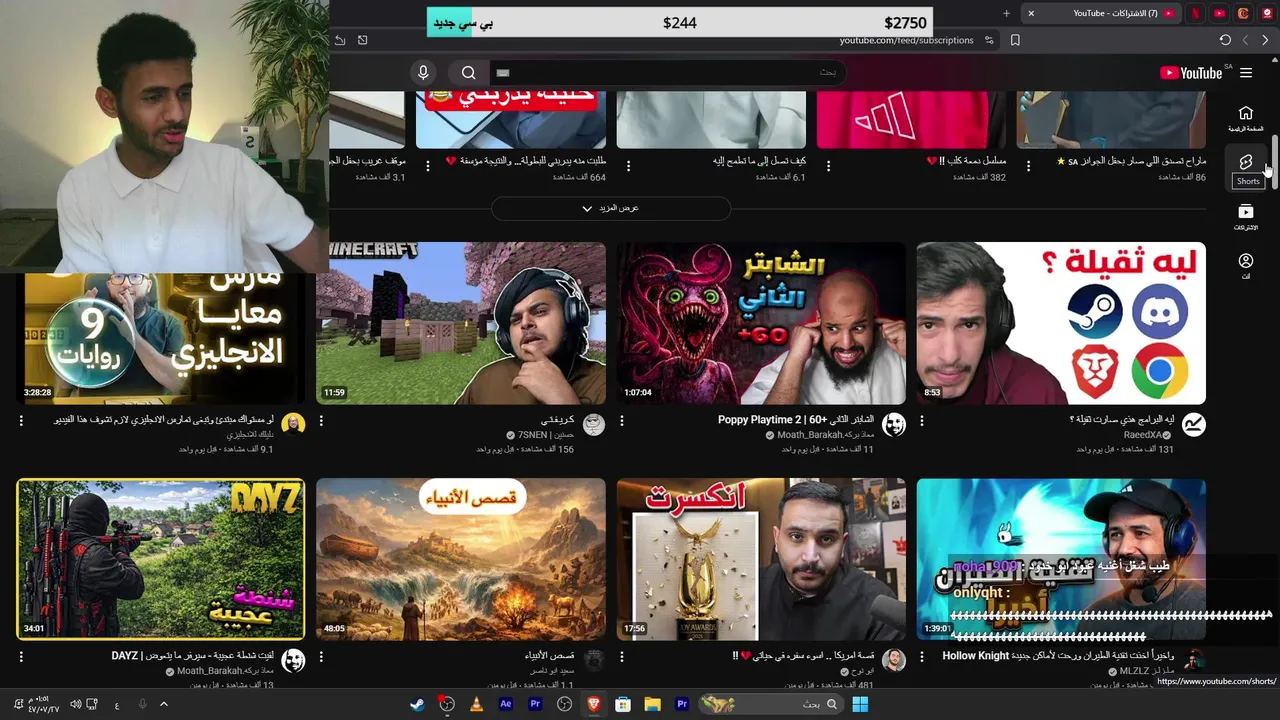This screenshot has width=1280, height=720.
Task: Click the search magnifier button
Action: [x=468, y=73]
